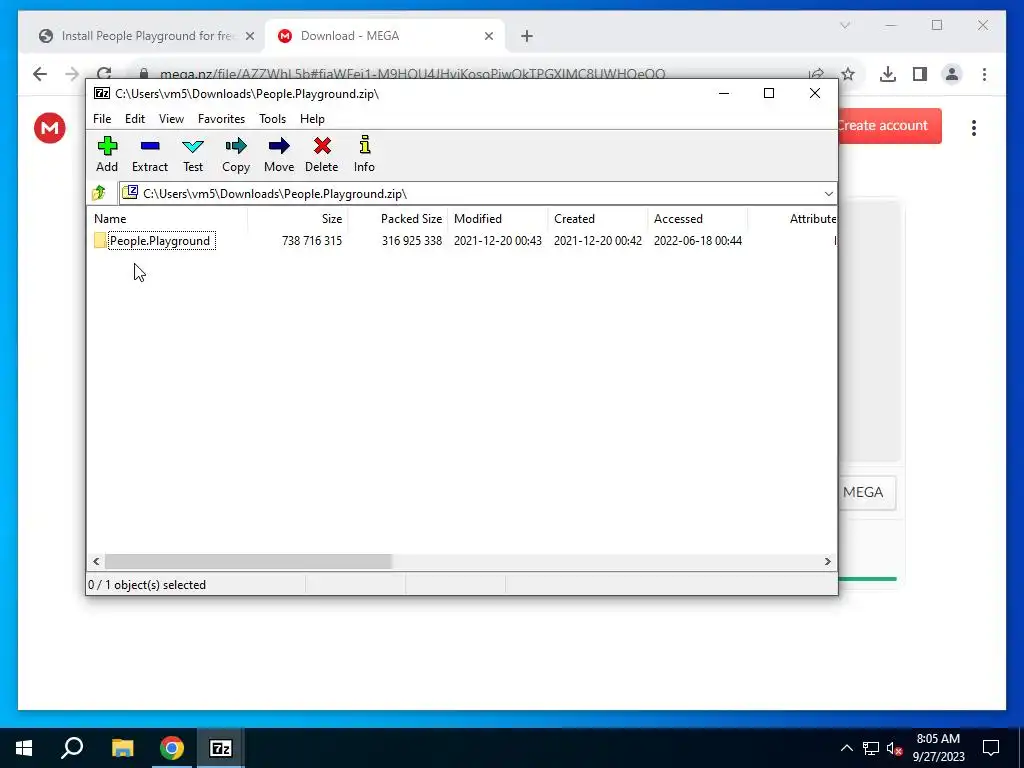Screen dimensions: 1024x768
Task: Click the 7-Zip path input field
Action: pyautogui.click(x=477, y=193)
